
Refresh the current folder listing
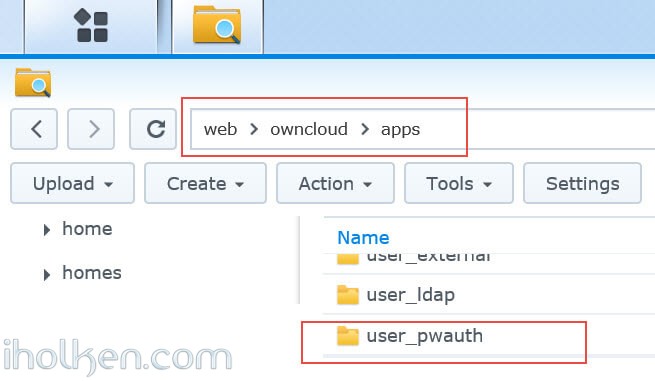point(152,129)
